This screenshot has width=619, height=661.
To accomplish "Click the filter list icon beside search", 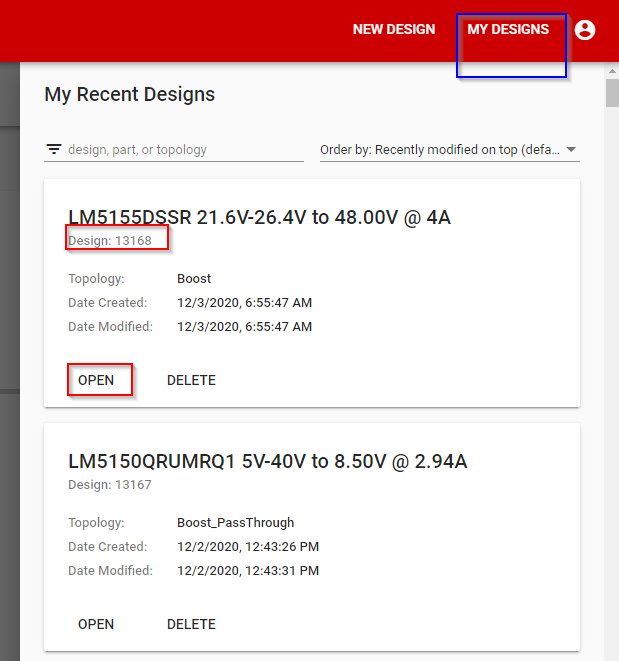I will (x=54, y=149).
